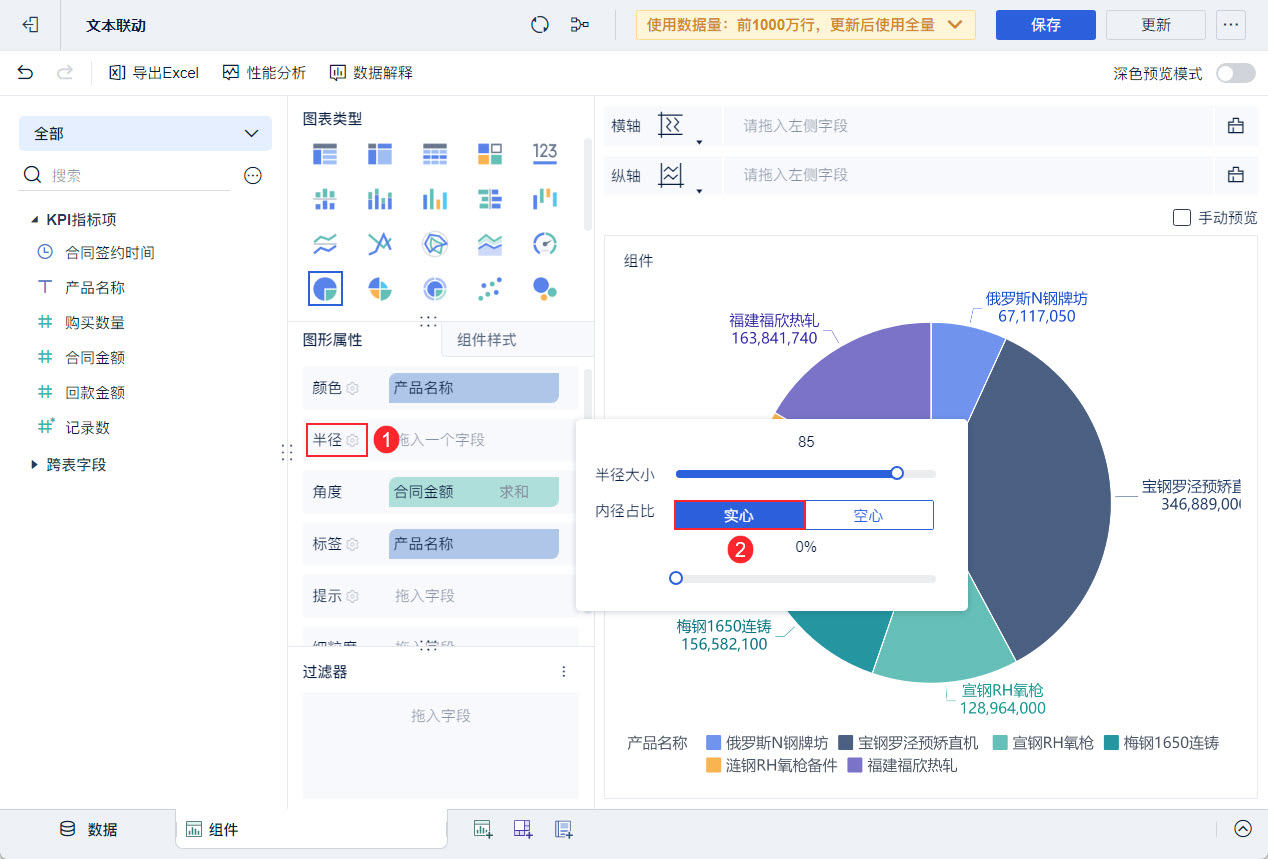Collapse bottom bar with the up-chevron circle
Image resolution: width=1268 pixels, height=859 pixels.
1243,828
